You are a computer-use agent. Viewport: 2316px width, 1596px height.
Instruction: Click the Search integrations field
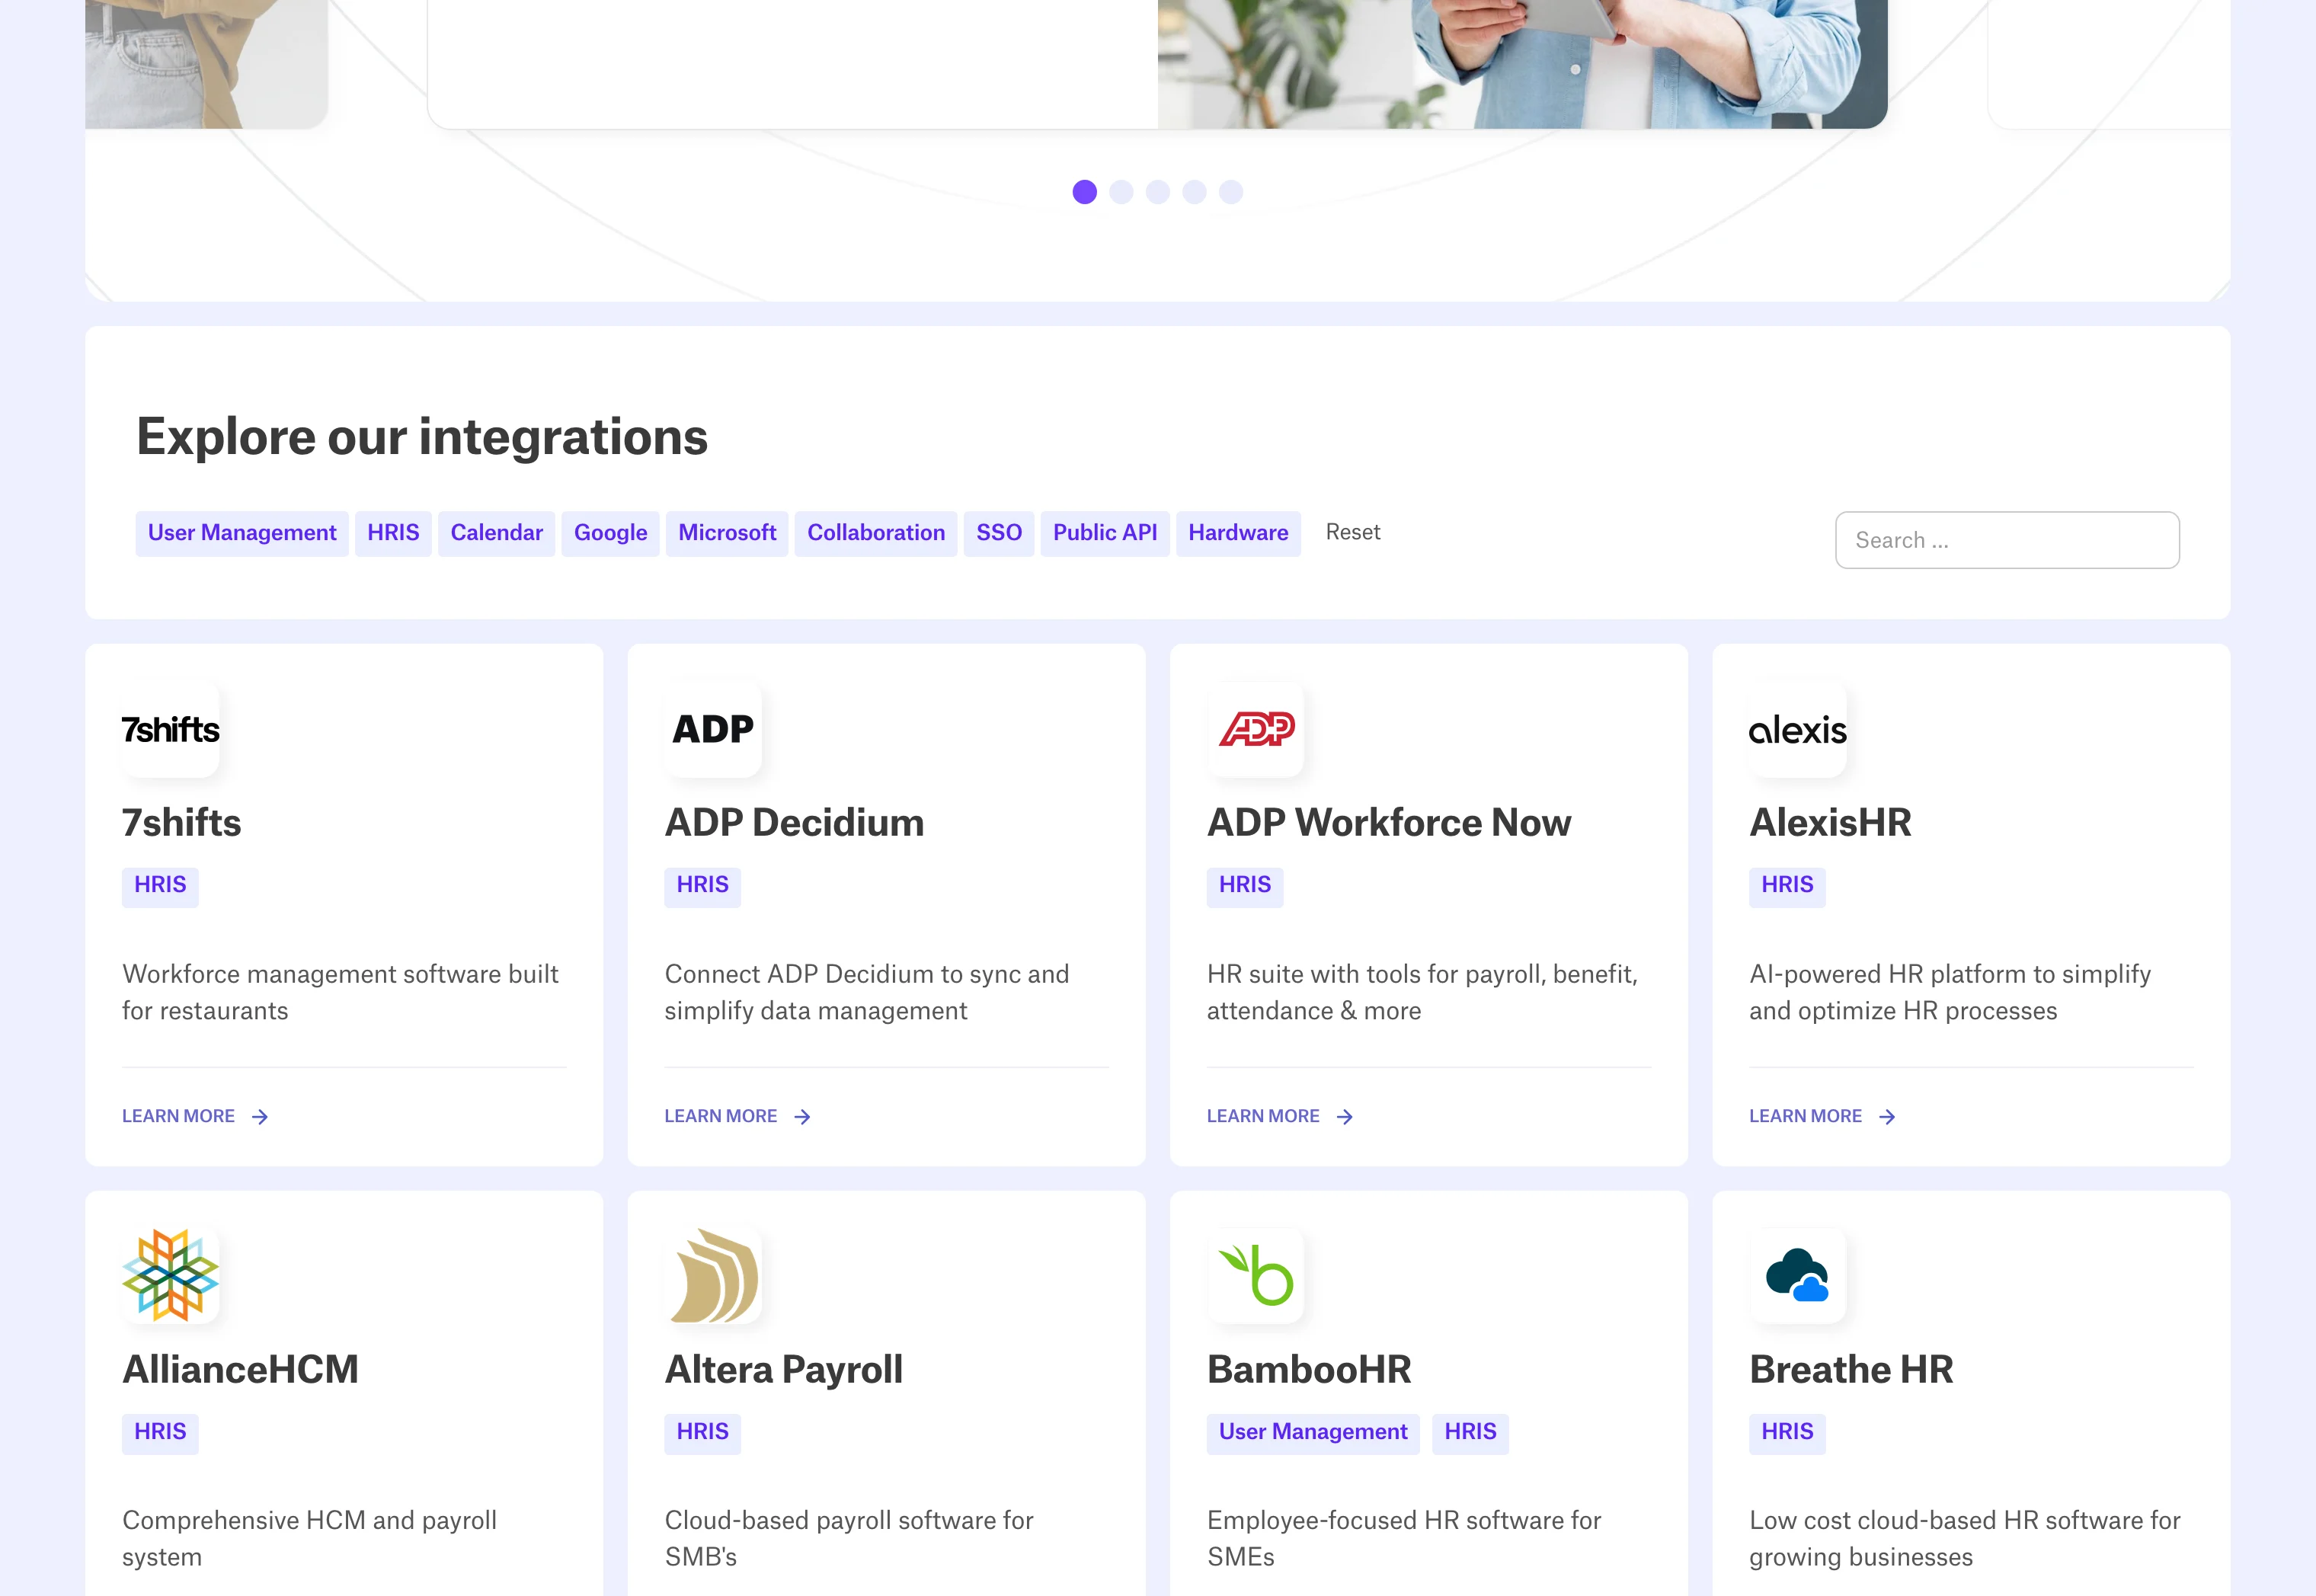point(2007,540)
